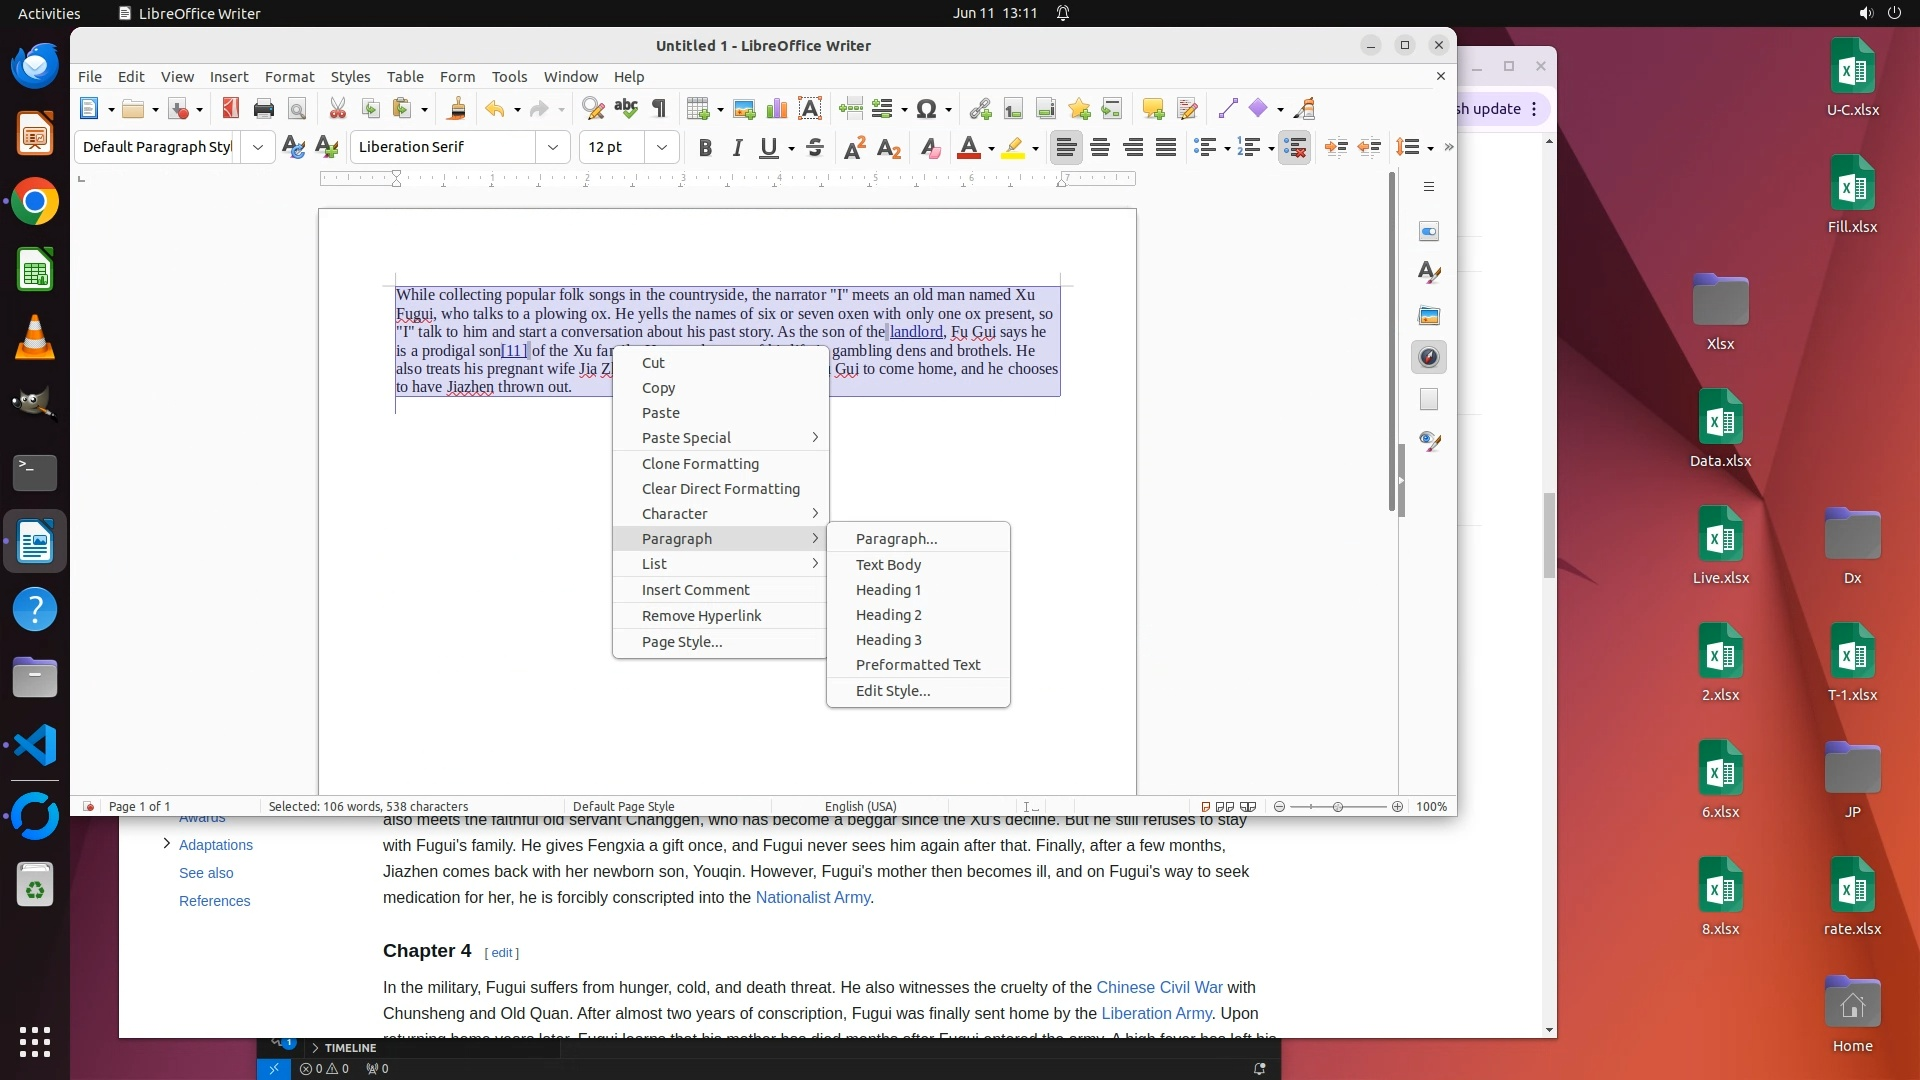This screenshot has height=1080, width=1920.
Task: Click the Strikethrough formatting icon
Action: (815, 148)
